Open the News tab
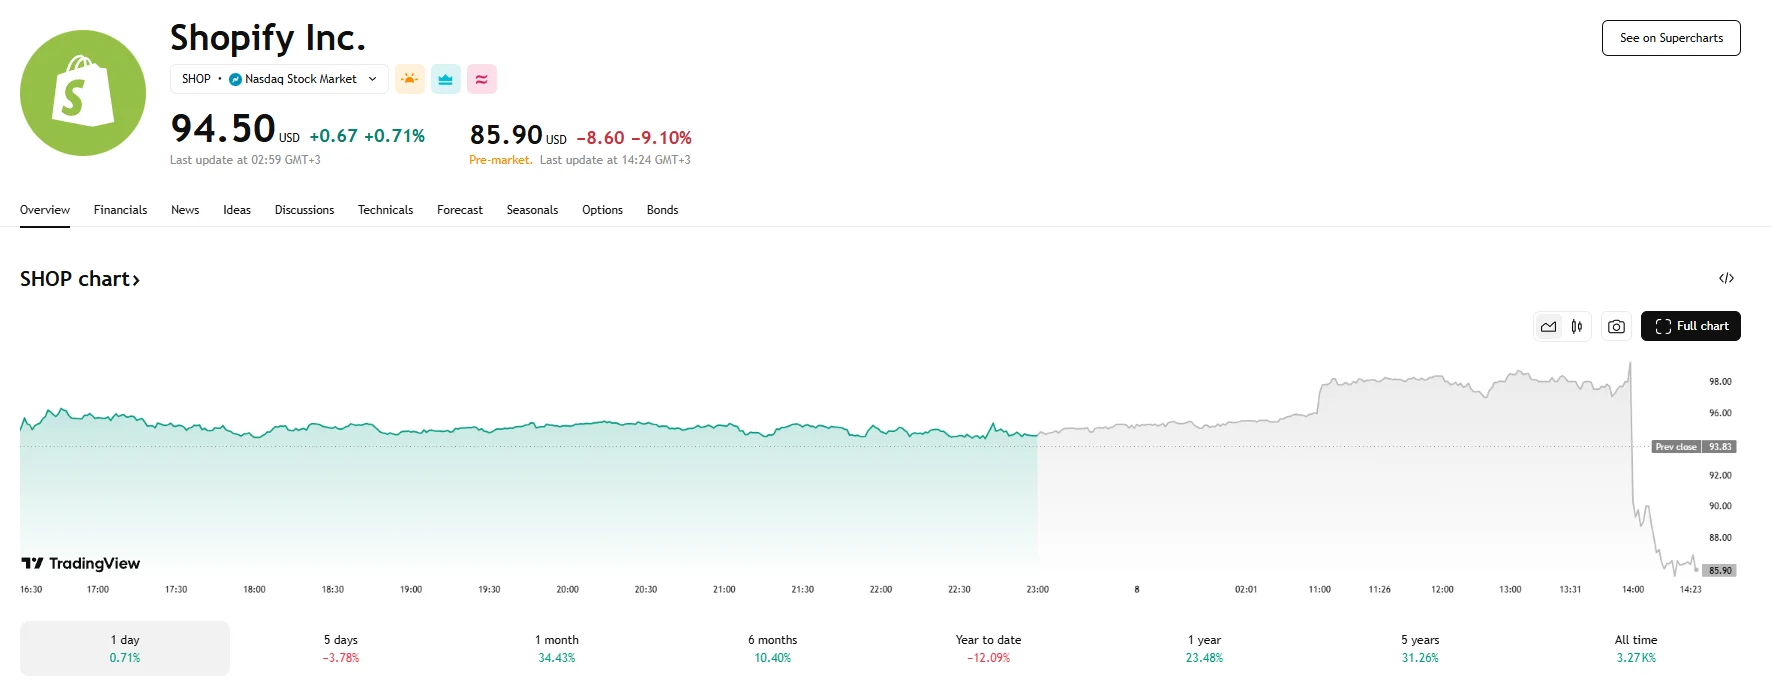1772x685 pixels. click(185, 210)
